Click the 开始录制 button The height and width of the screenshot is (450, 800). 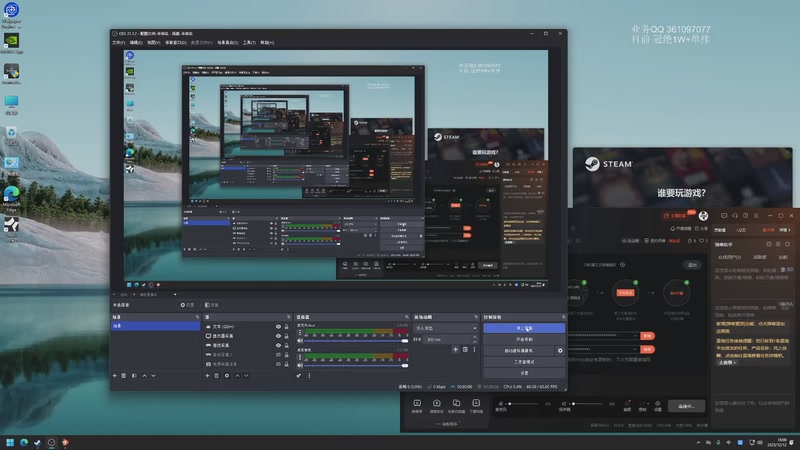[x=524, y=339]
